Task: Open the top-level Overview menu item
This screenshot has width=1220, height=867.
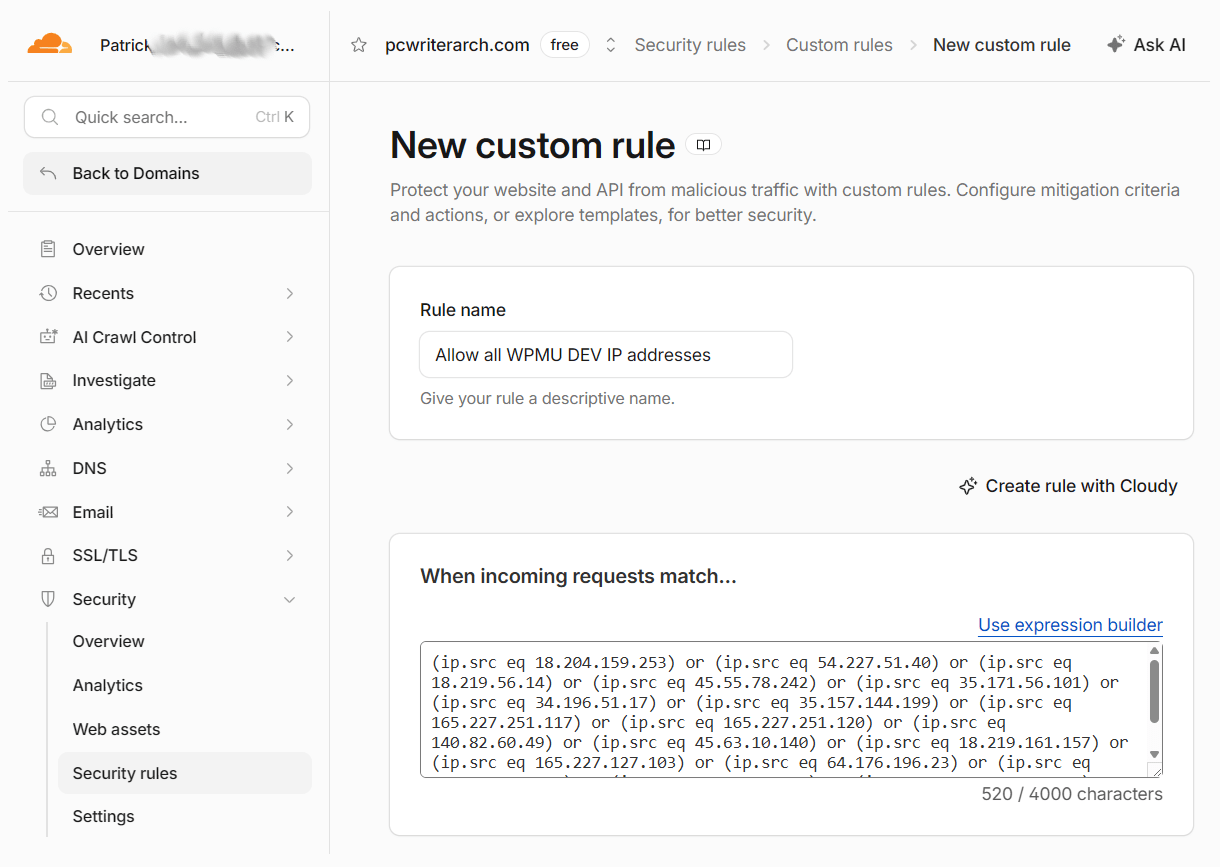Action: tap(167, 249)
